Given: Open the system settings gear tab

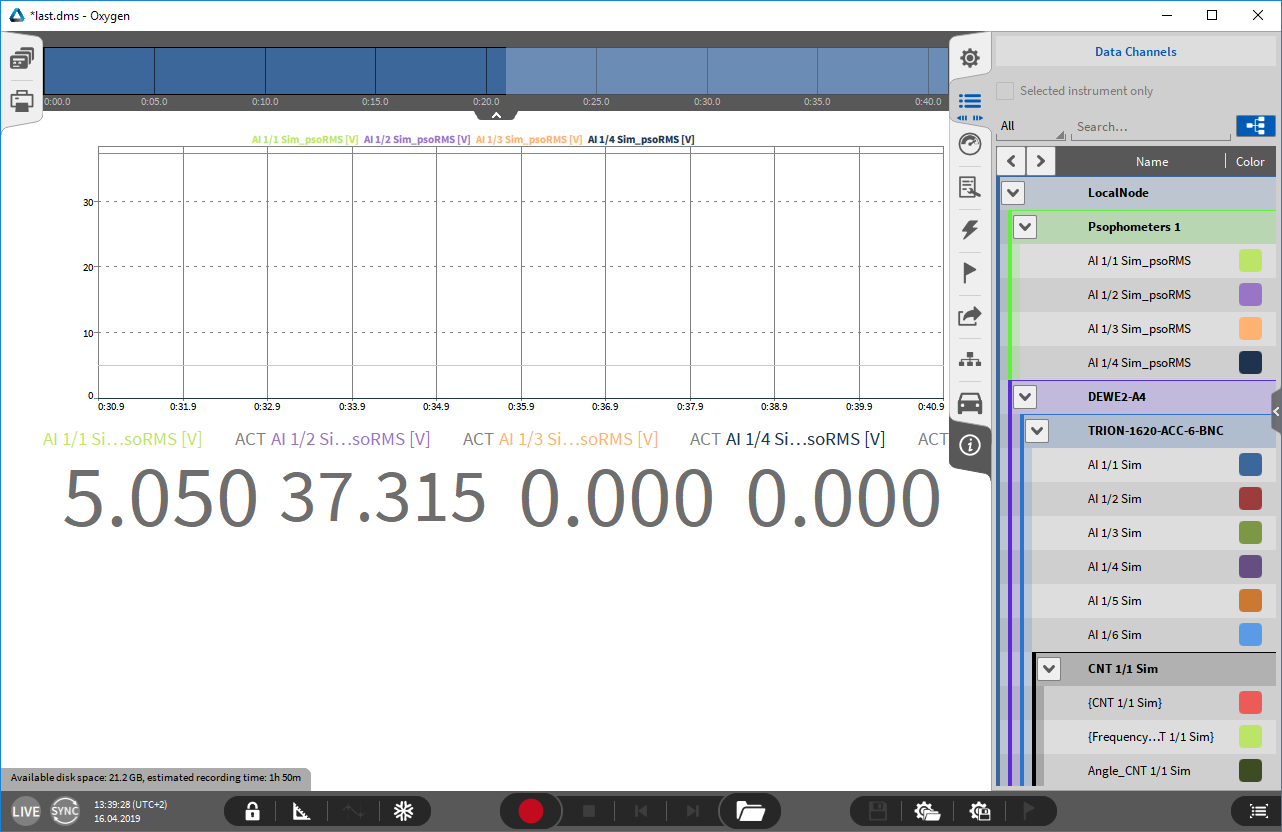Looking at the screenshot, I should click(x=969, y=58).
